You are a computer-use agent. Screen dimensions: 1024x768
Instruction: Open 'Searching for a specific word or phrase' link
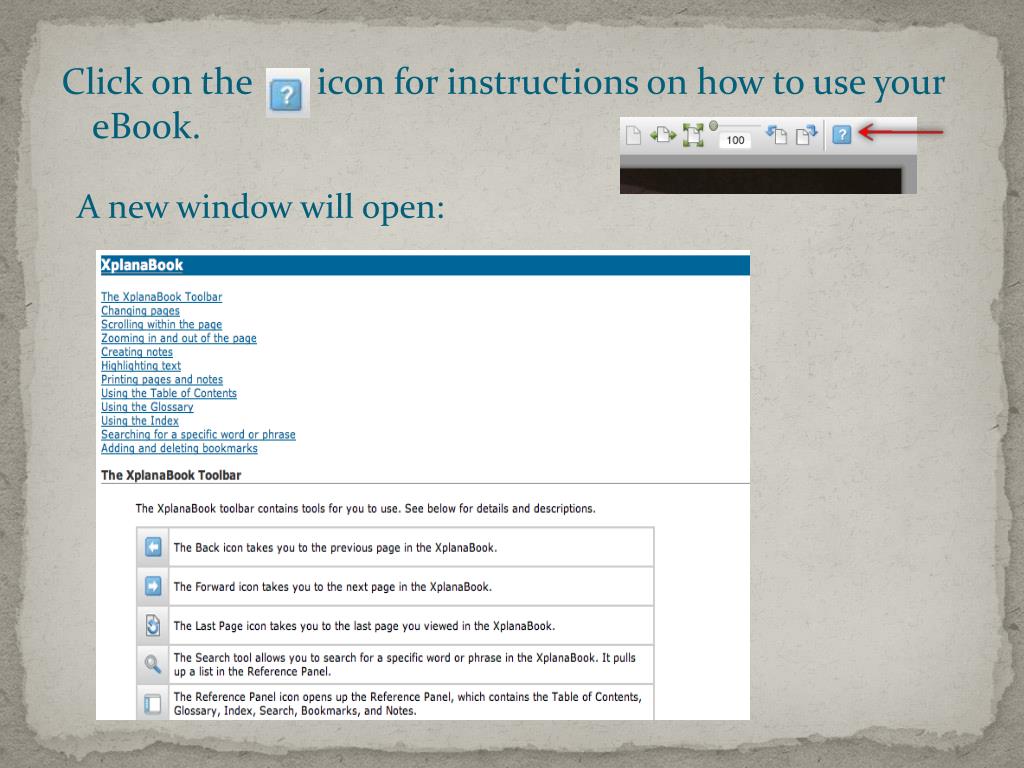[199, 434]
